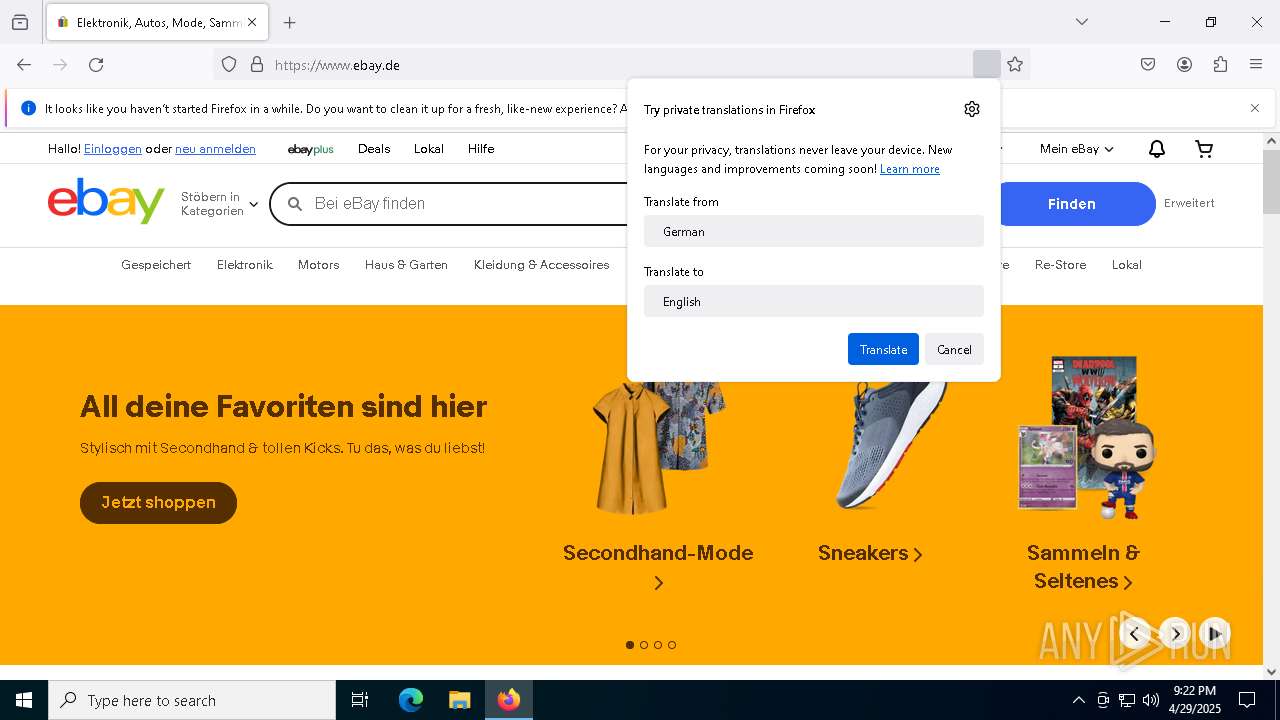
Task: Select the third carousel dot indicator
Action: point(658,645)
